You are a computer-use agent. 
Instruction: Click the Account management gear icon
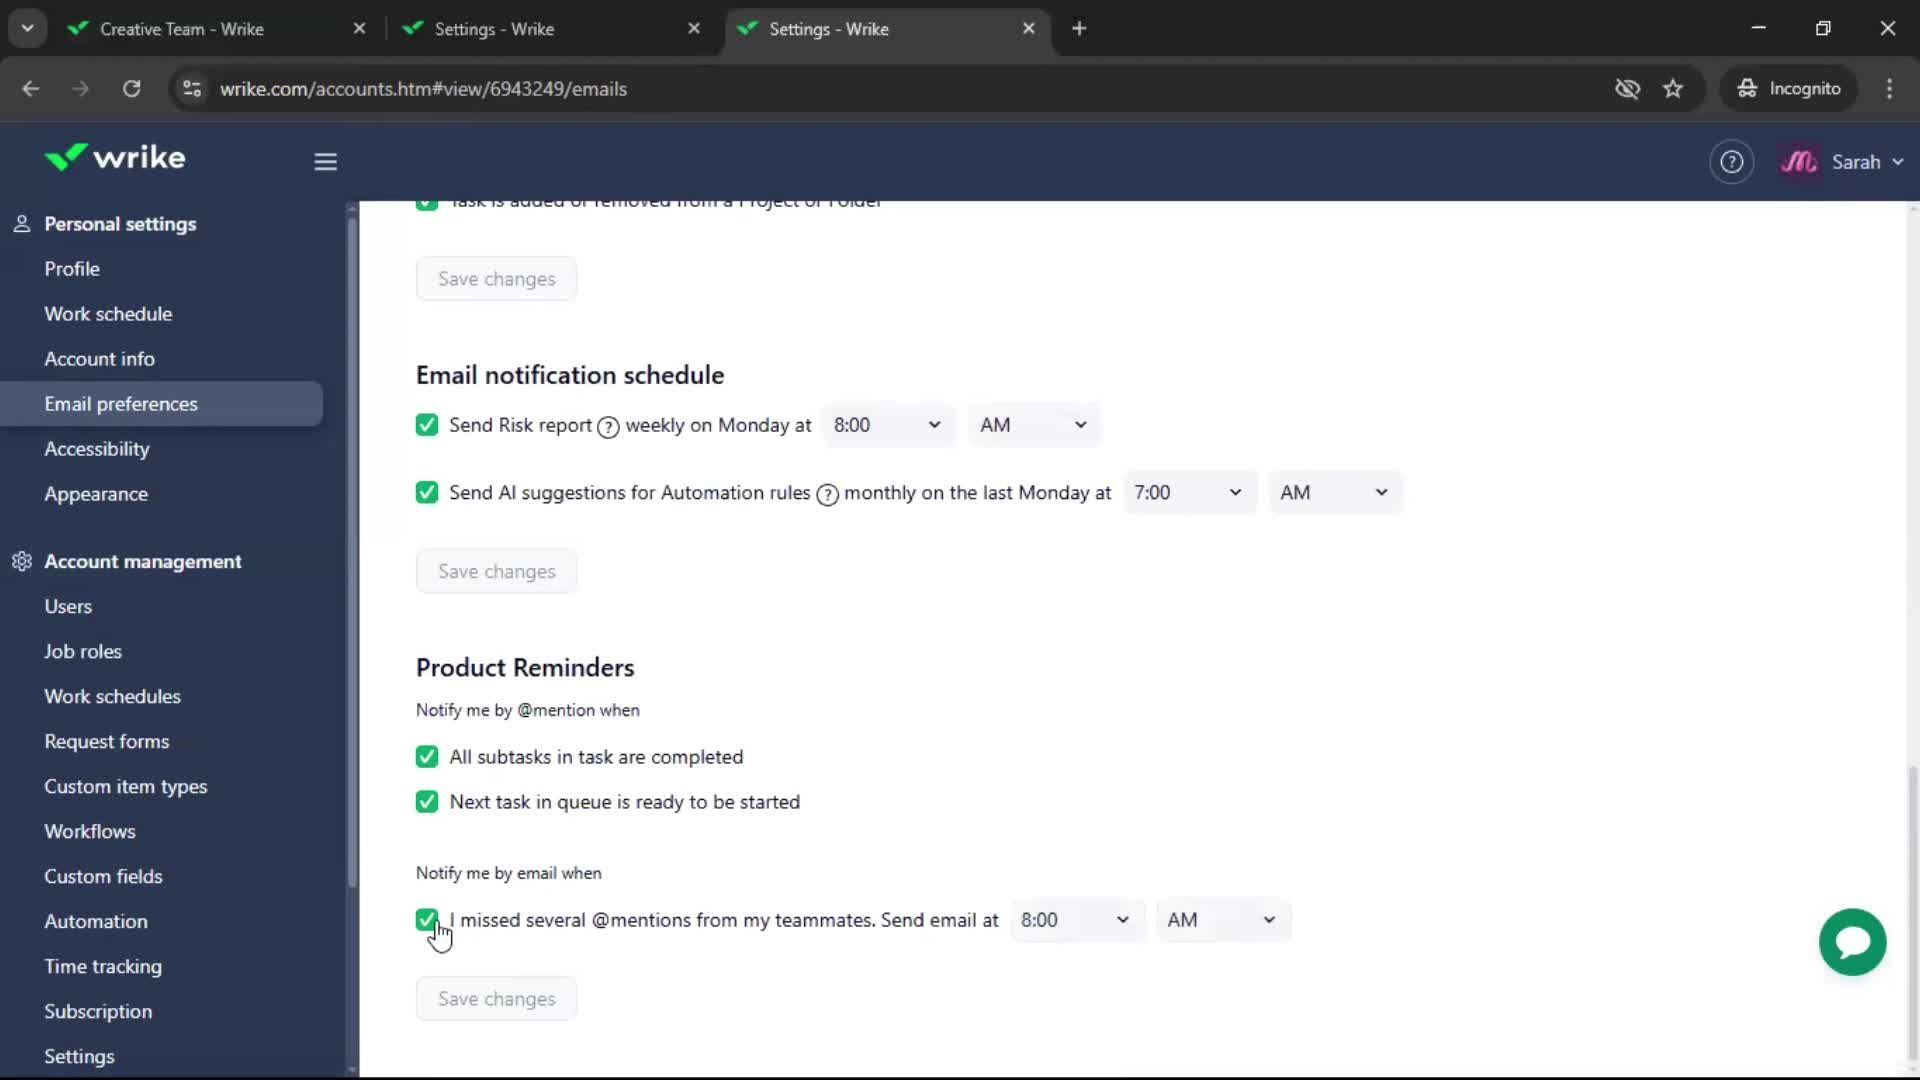coord(22,561)
